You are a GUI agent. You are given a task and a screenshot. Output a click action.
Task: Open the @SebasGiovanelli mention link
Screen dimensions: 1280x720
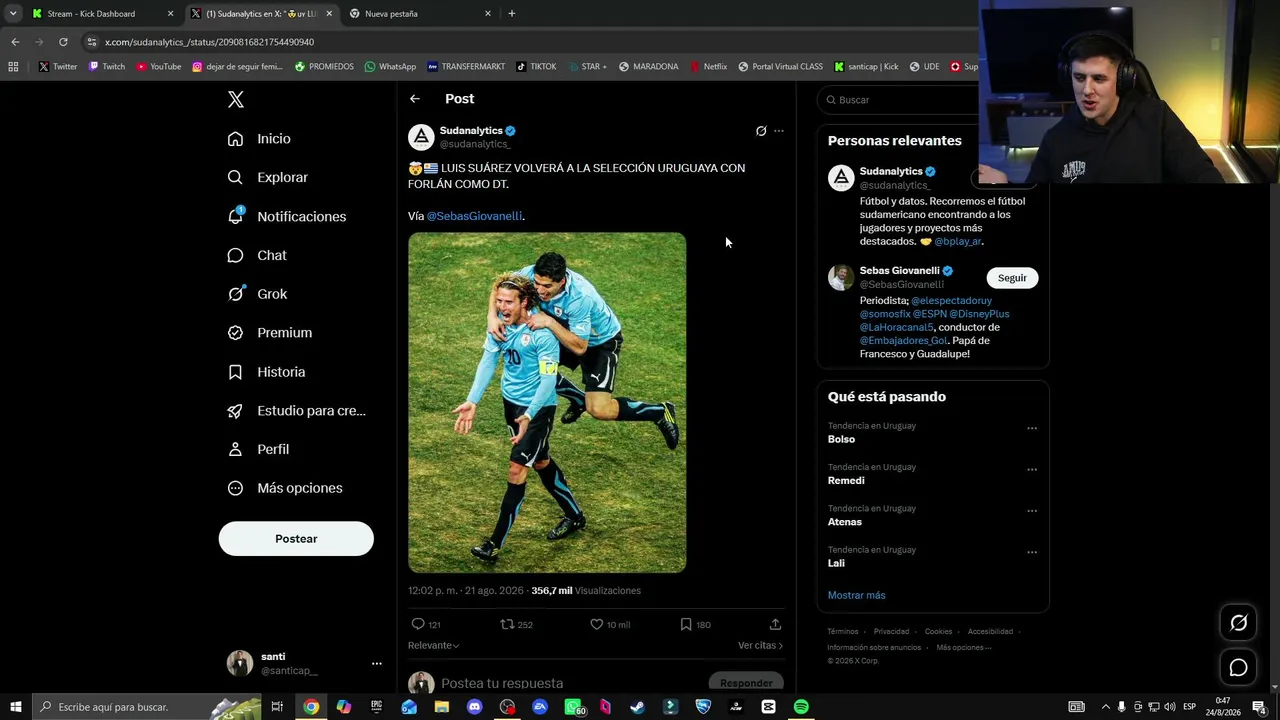[474, 216]
